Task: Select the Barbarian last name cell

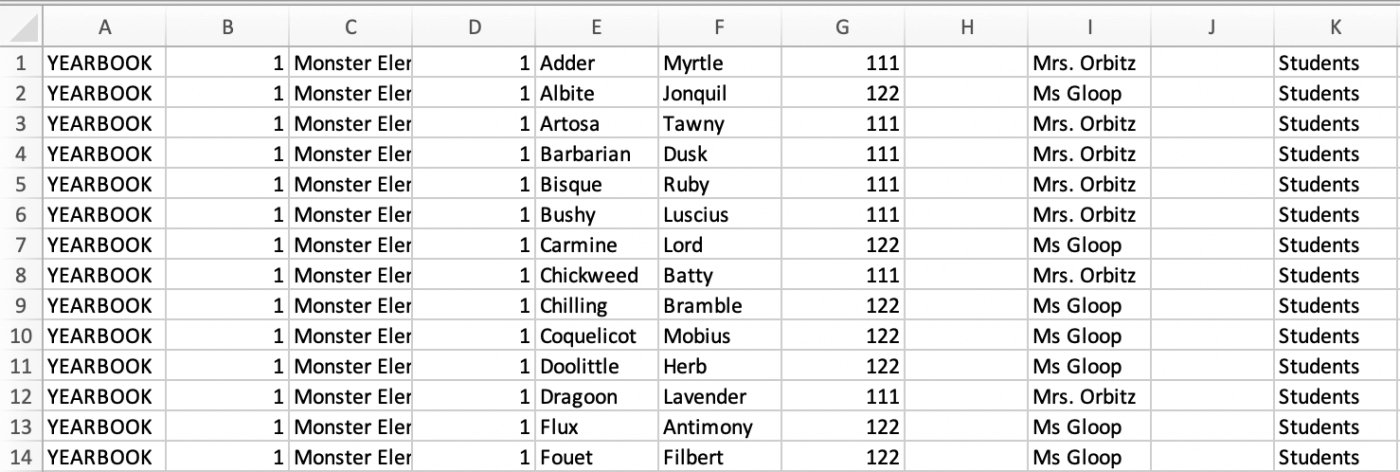Action: (597, 154)
